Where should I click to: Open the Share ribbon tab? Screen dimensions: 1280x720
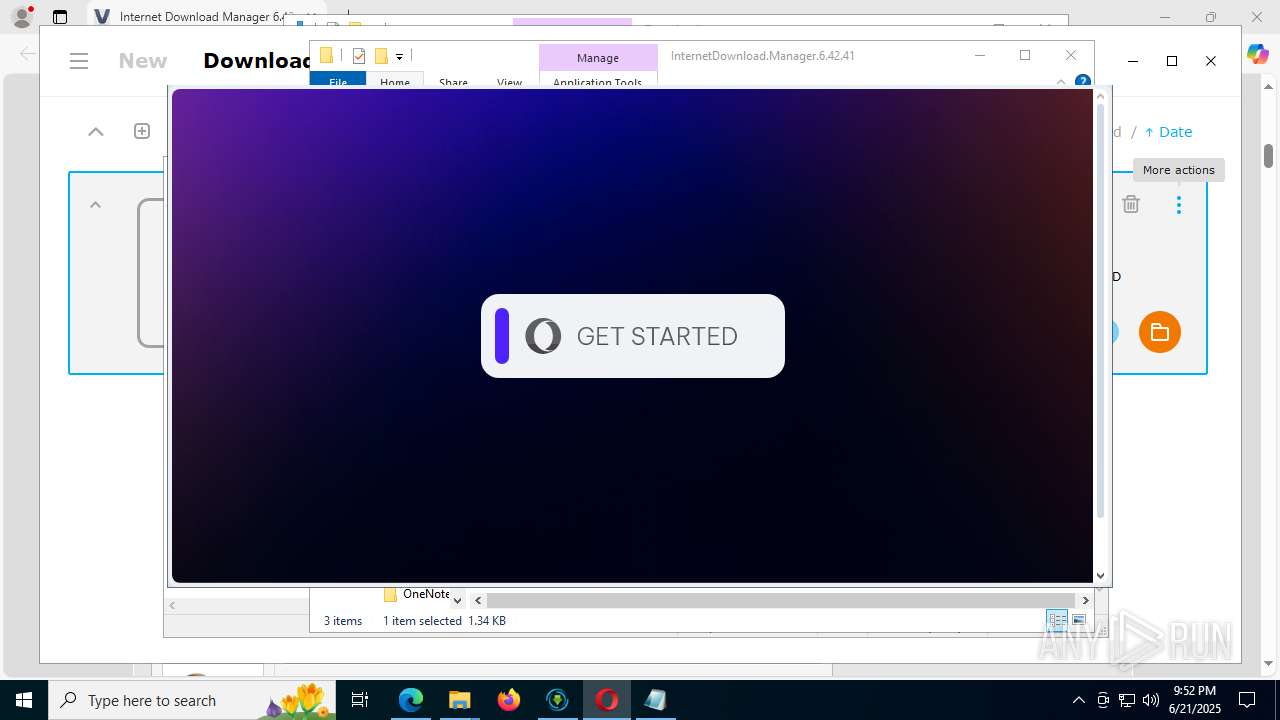[x=453, y=81]
